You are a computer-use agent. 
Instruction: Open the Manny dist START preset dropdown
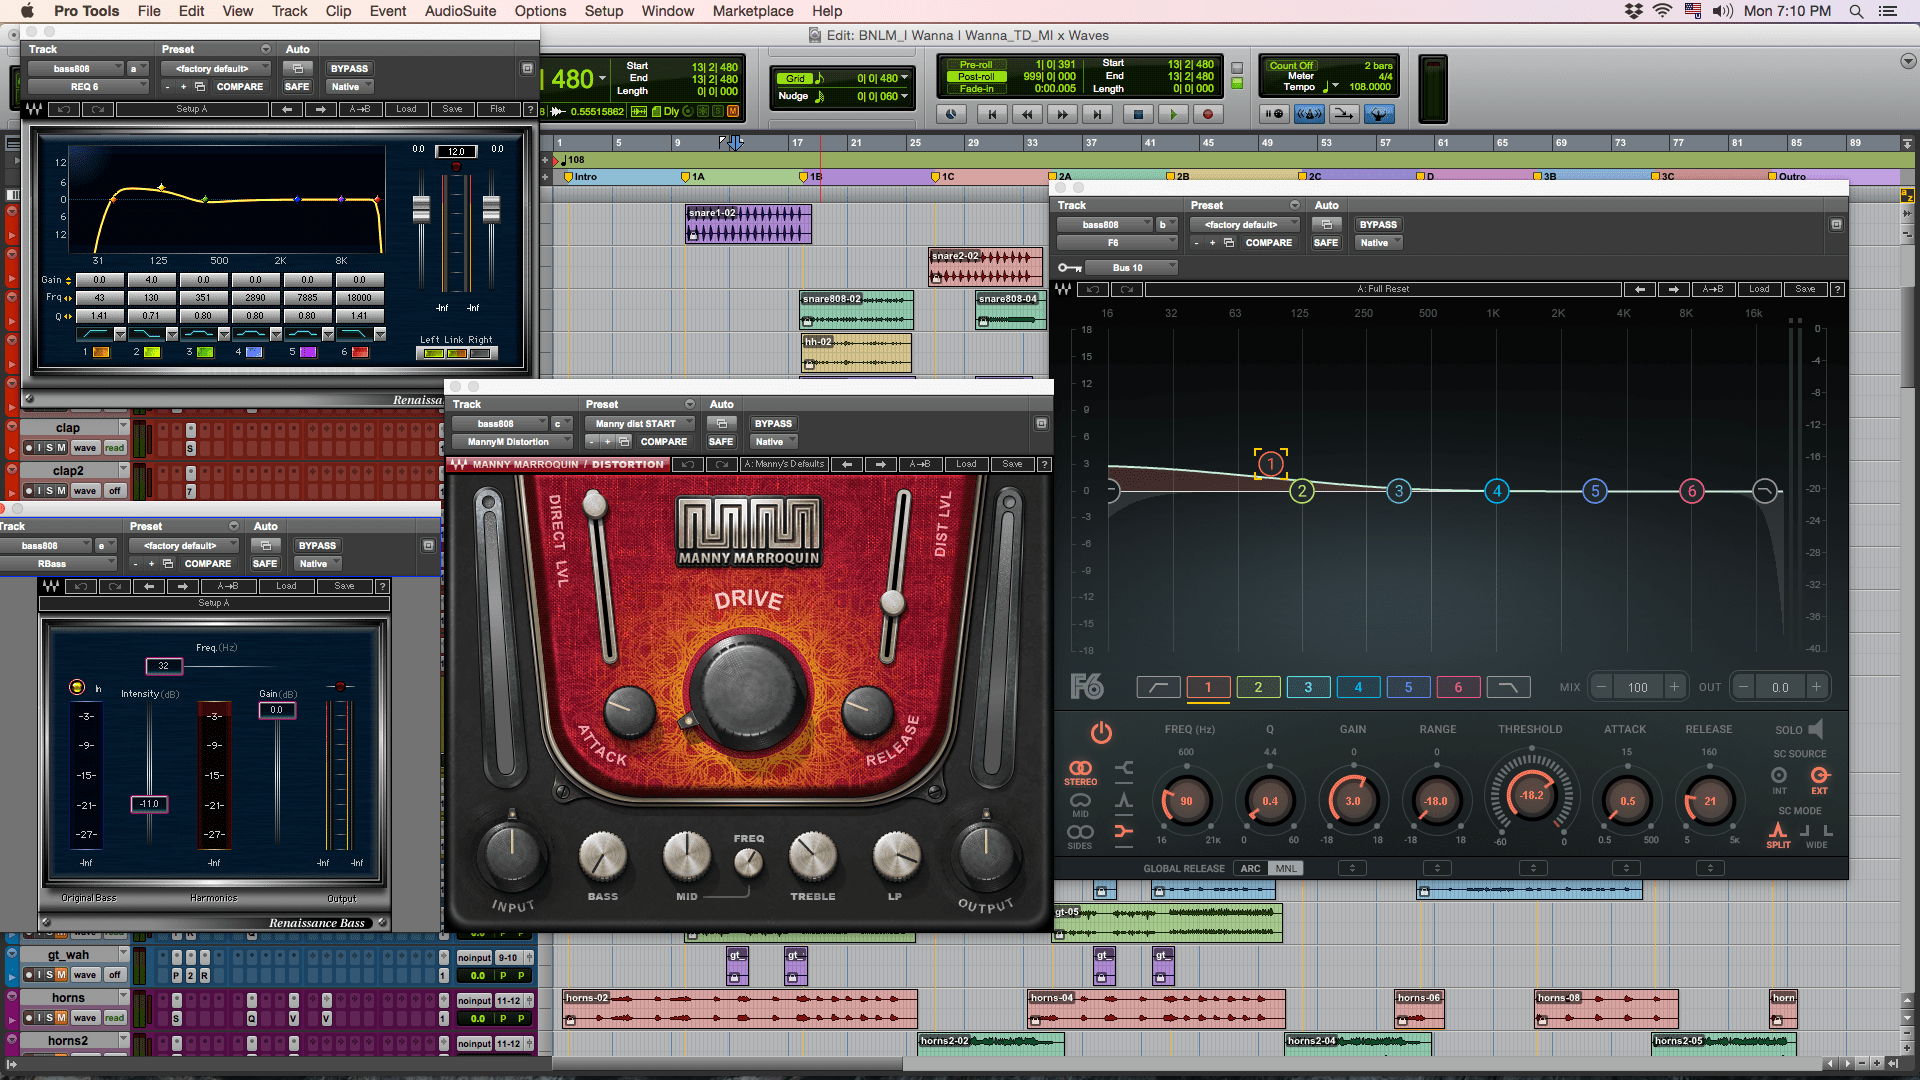[x=639, y=424]
